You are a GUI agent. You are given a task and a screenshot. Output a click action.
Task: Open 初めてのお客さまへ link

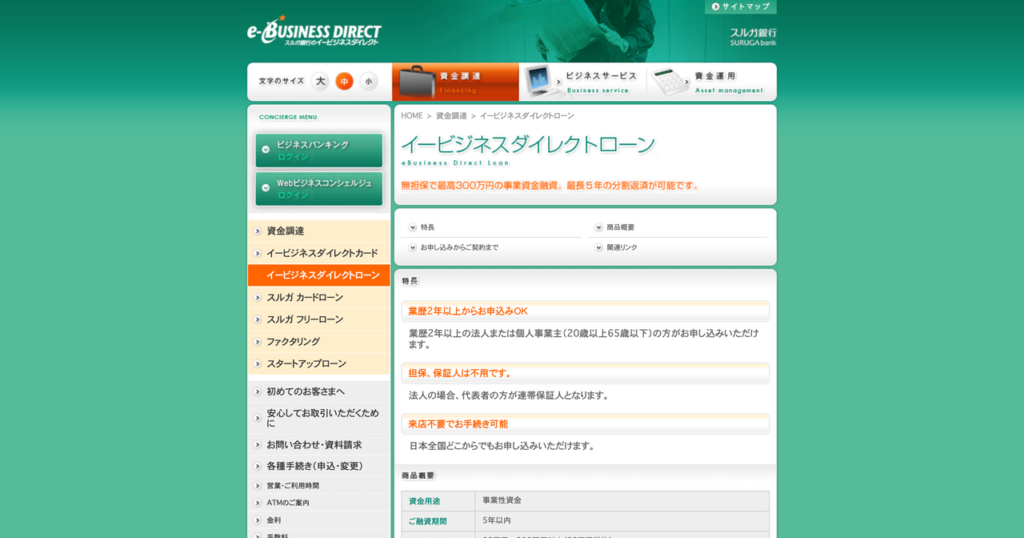tap(319, 392)
